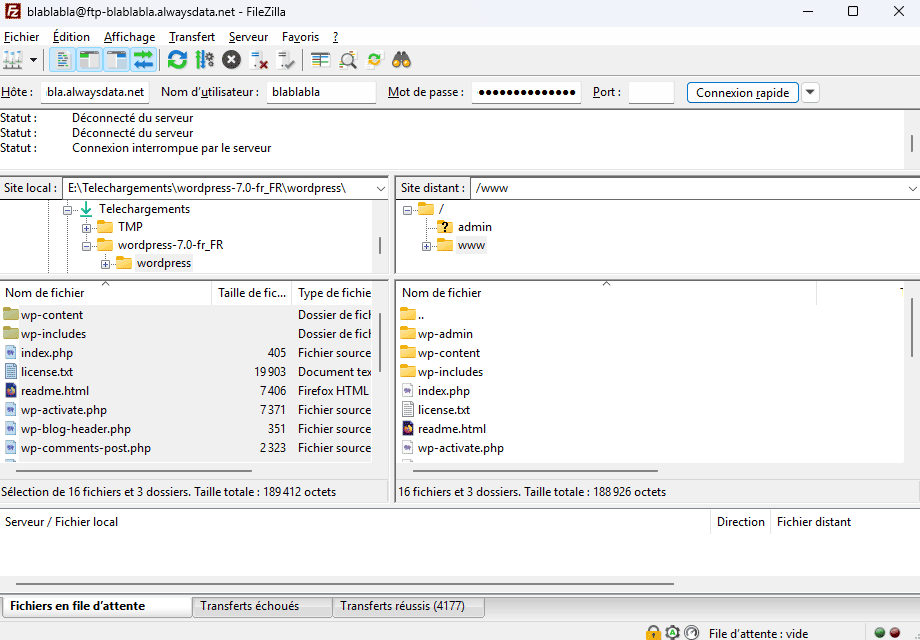The image size is (920, 640).
Task: Click the Connexion rapide button
Action: [742, 93]
